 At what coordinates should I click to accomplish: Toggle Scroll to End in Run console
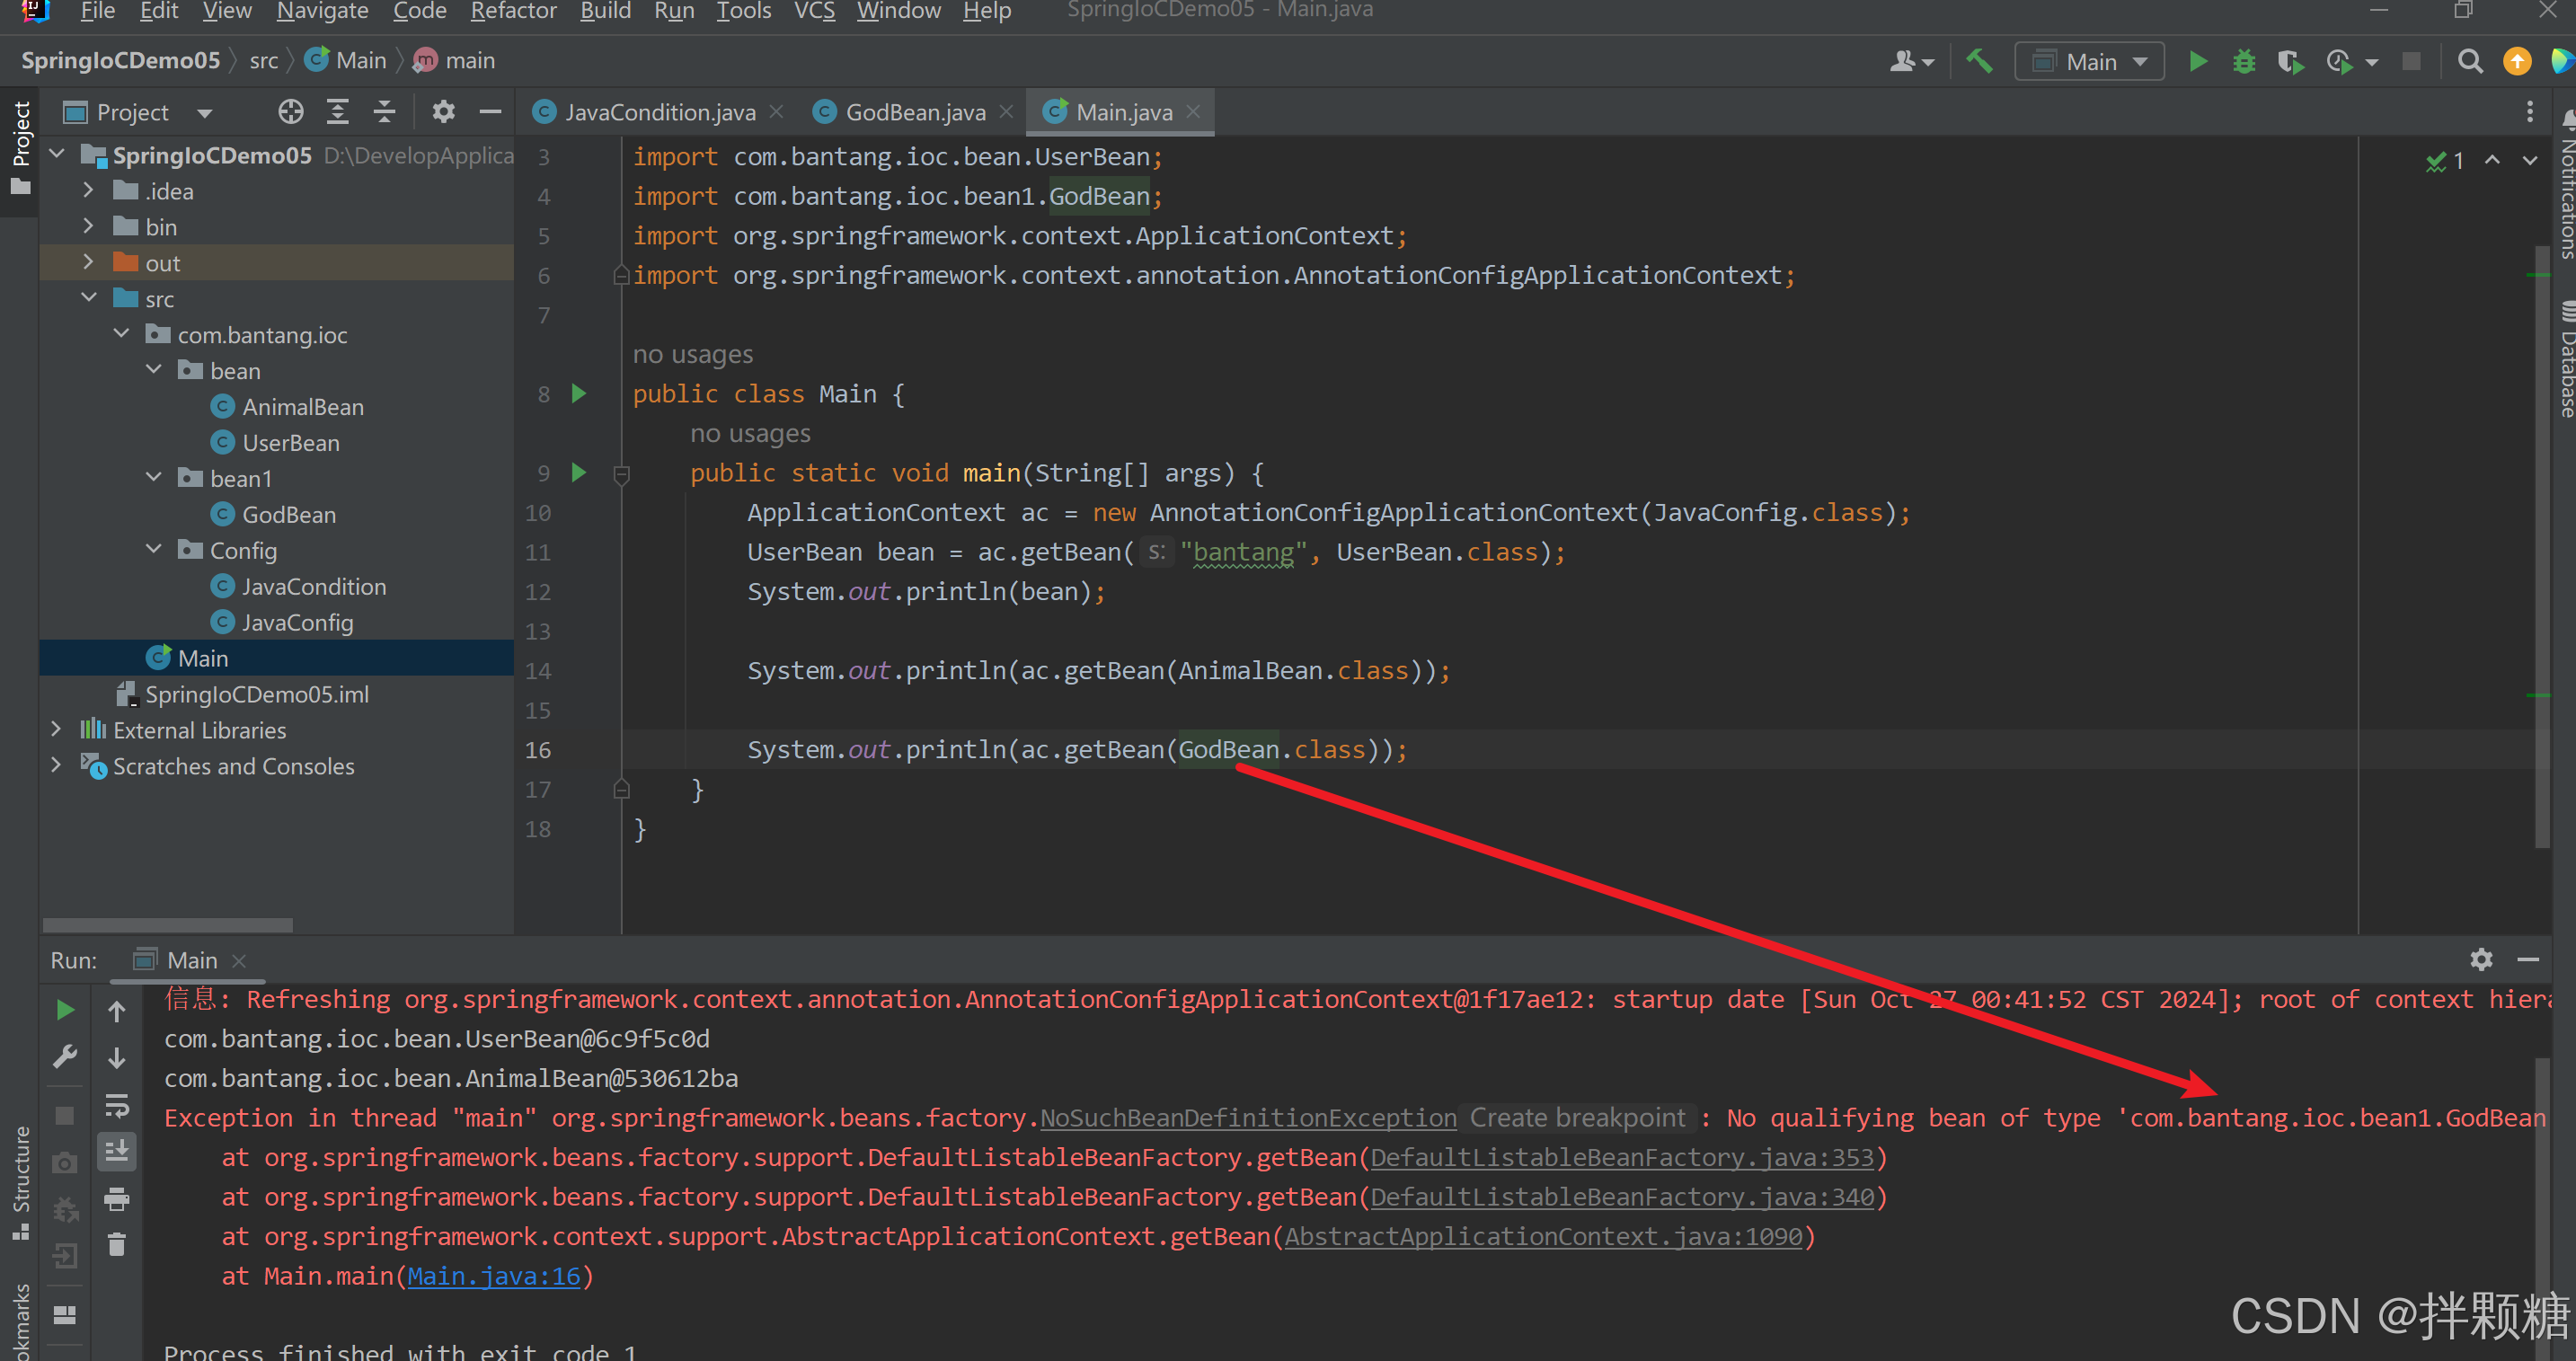pos(117,1152)
